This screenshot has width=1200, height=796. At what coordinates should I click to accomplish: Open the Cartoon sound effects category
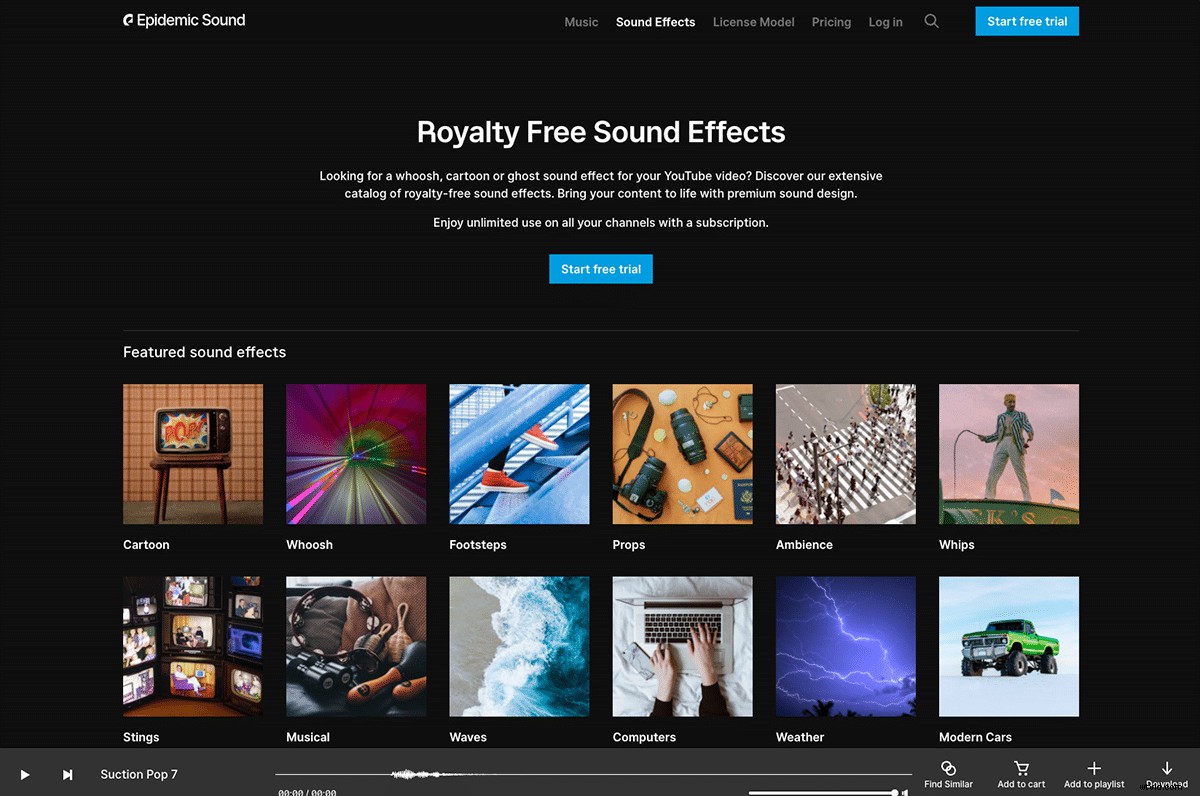click(193, 453)
